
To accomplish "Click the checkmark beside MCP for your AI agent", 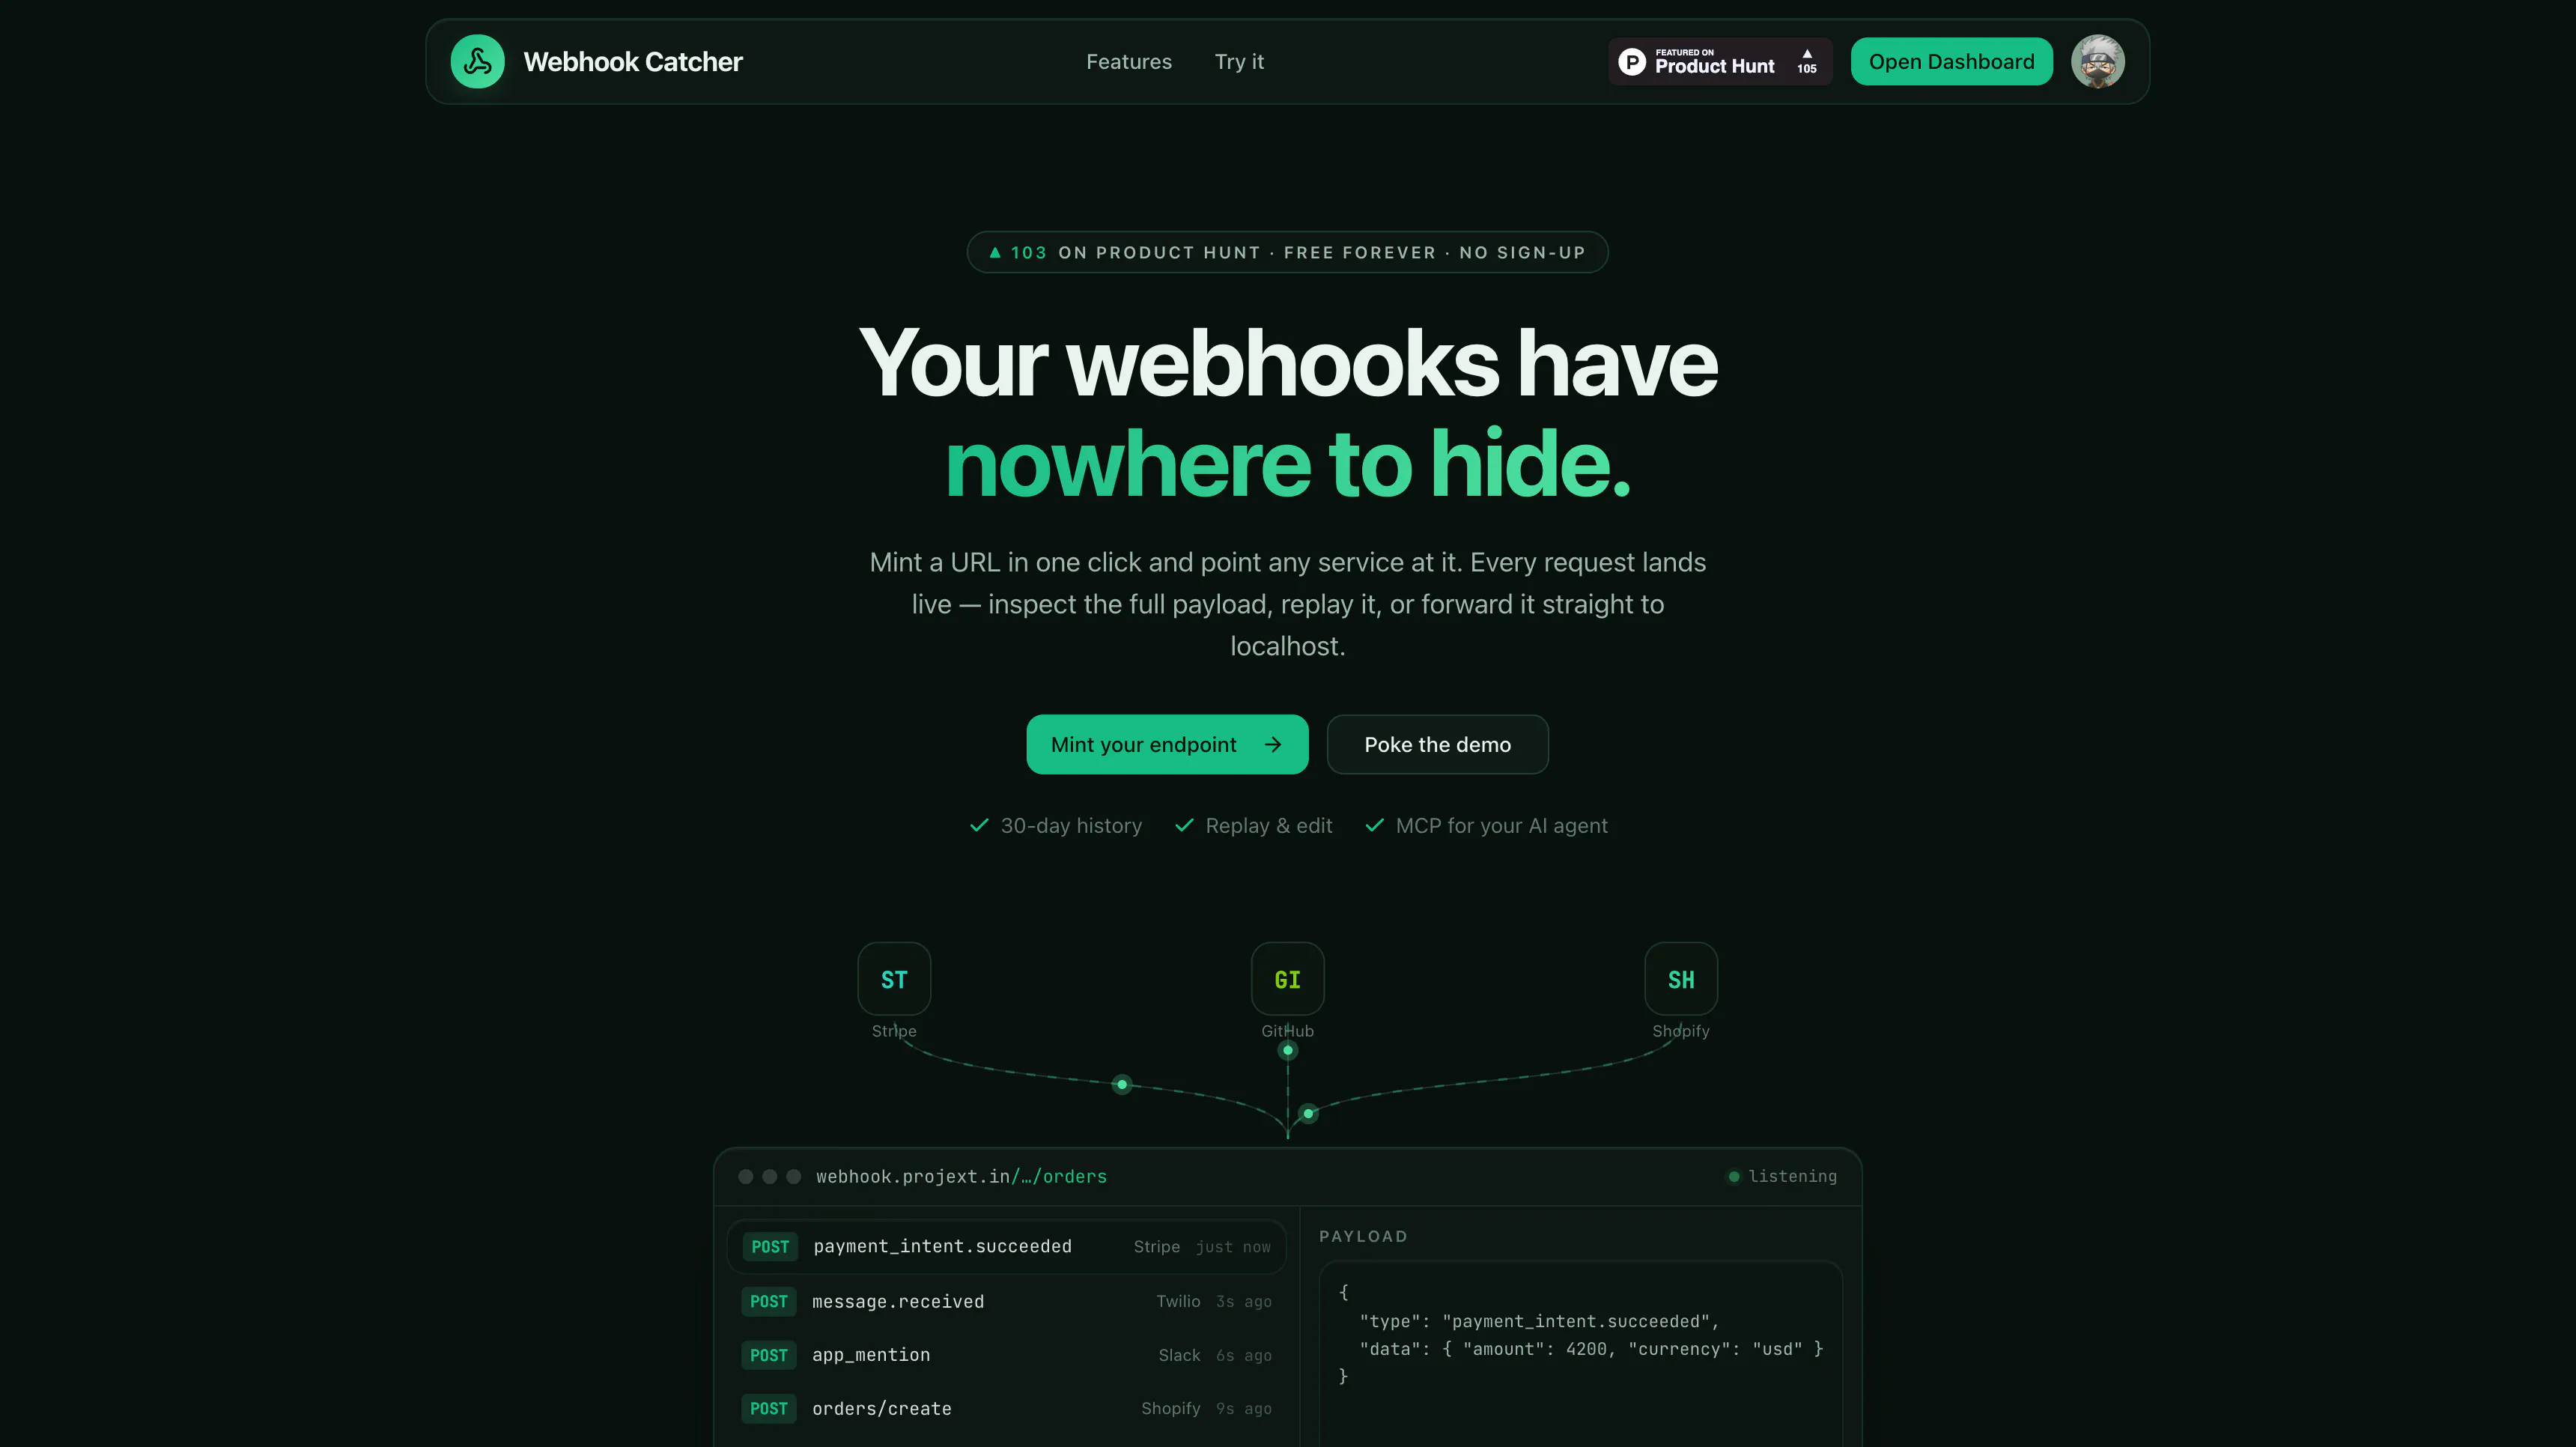I will tap(1375, 825).
